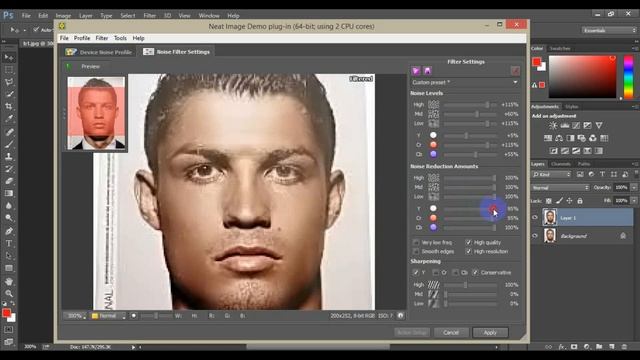Viewport: 640px width, 360px height.
Task: Click the filter for pixel layers icon
Action: coord(580,174)
